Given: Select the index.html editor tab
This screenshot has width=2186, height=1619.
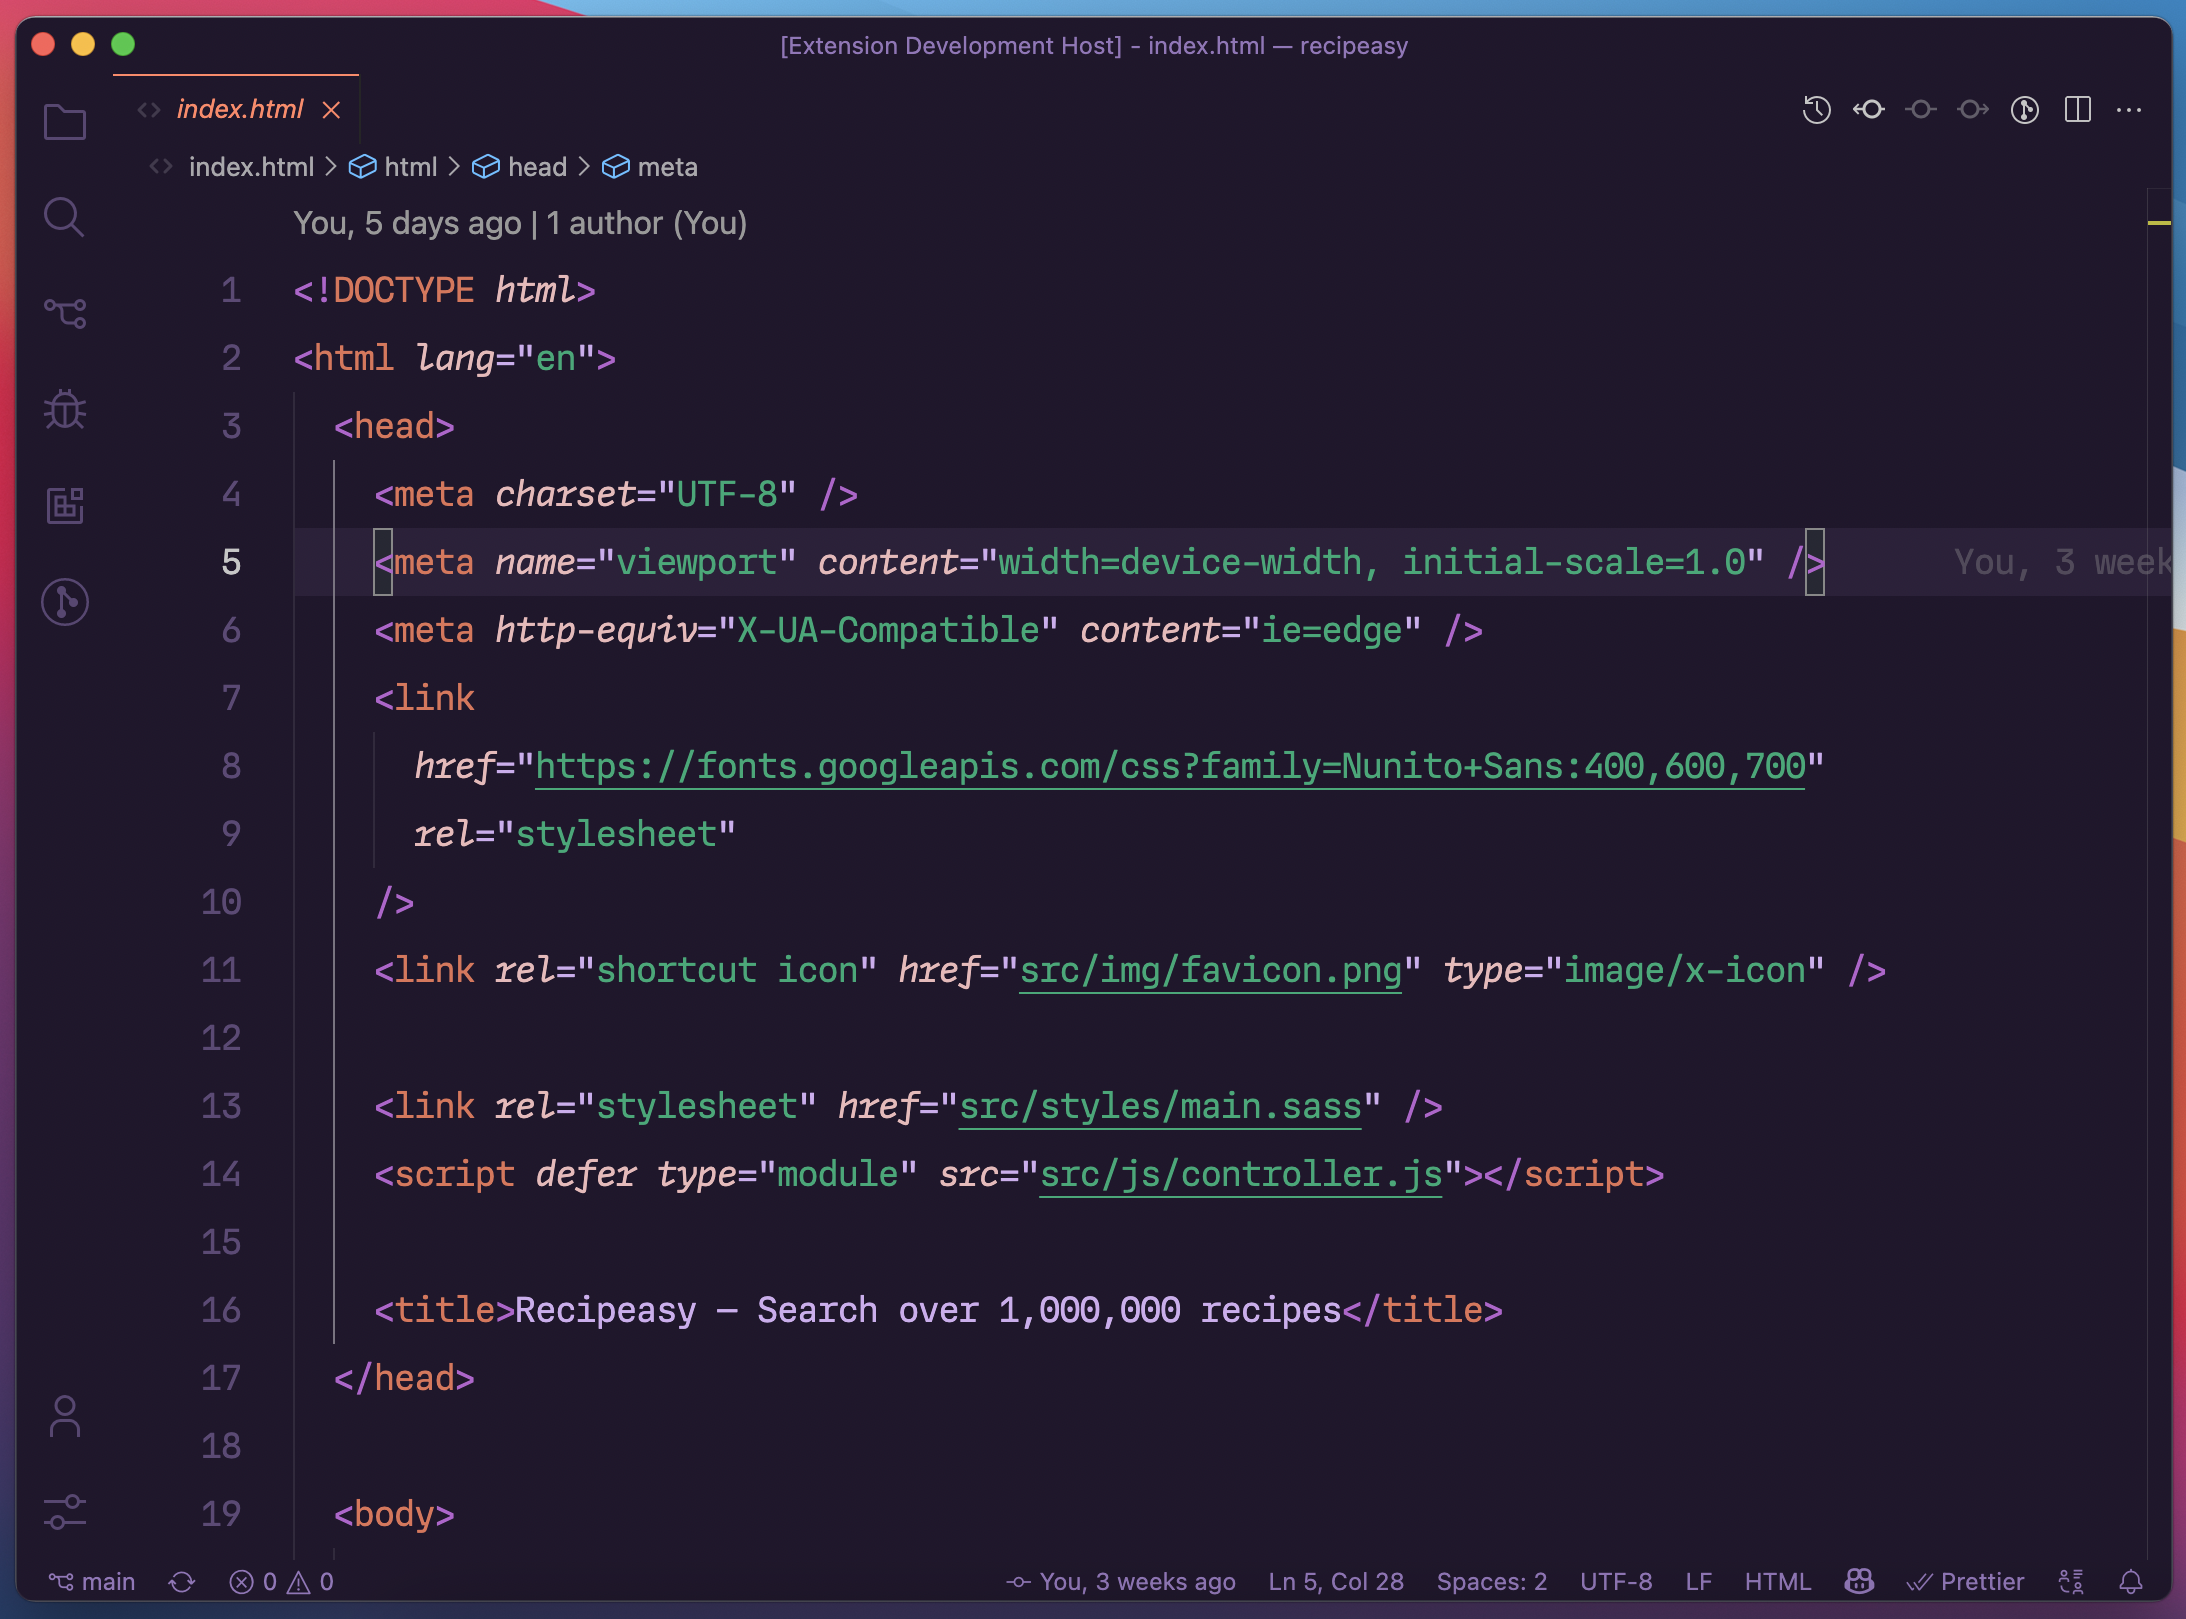Looking at the screenshot, I should [x=239, y=109].
